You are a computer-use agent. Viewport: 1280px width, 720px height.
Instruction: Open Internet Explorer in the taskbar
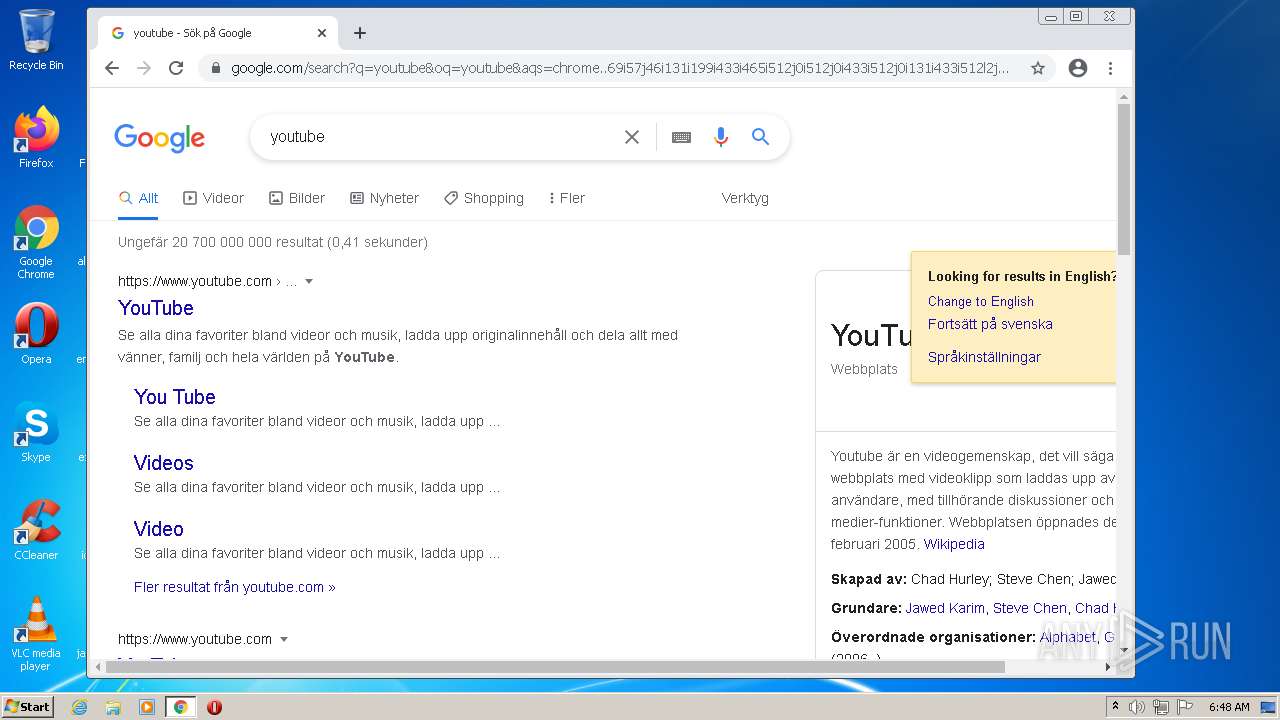pyautogui.click(x=80, y=707)
